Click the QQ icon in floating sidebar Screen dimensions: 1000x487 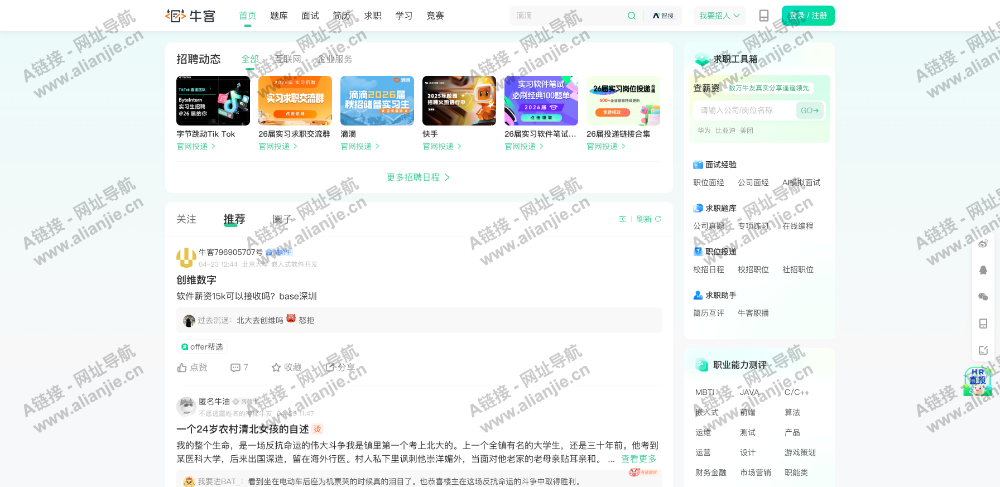coord(983,270)
